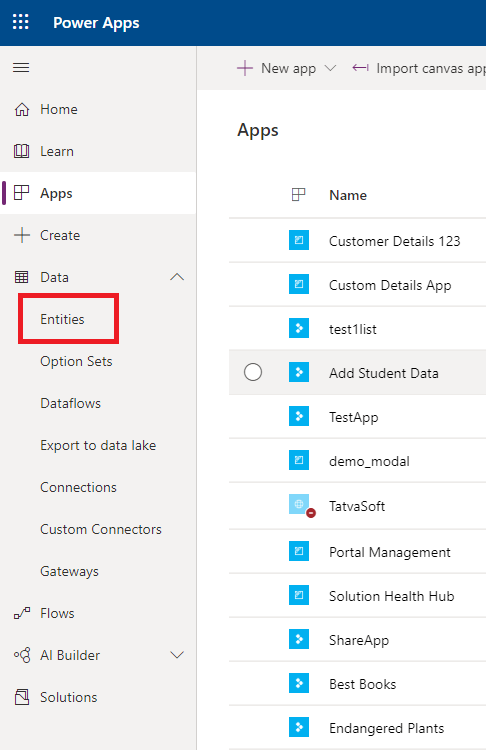Click the demo_modal app icon

pyautogui.click(x=299, y=460)
